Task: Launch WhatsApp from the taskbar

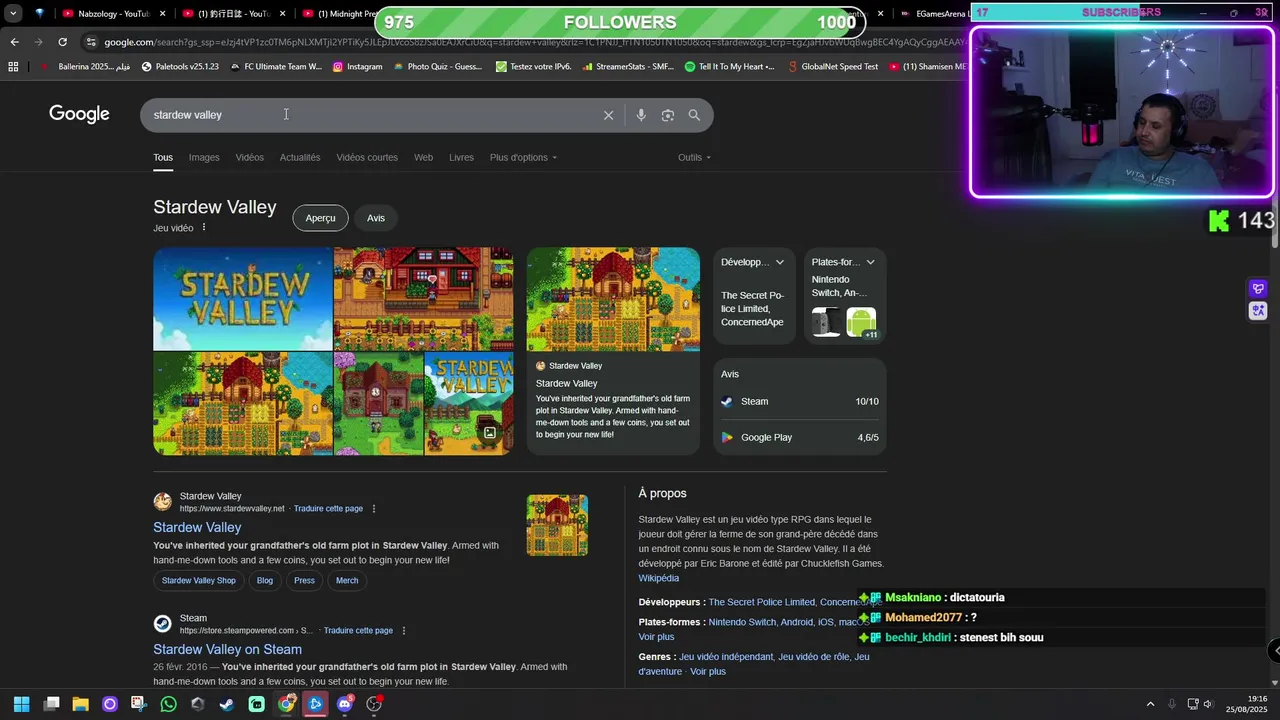Action: pos(169,704)
